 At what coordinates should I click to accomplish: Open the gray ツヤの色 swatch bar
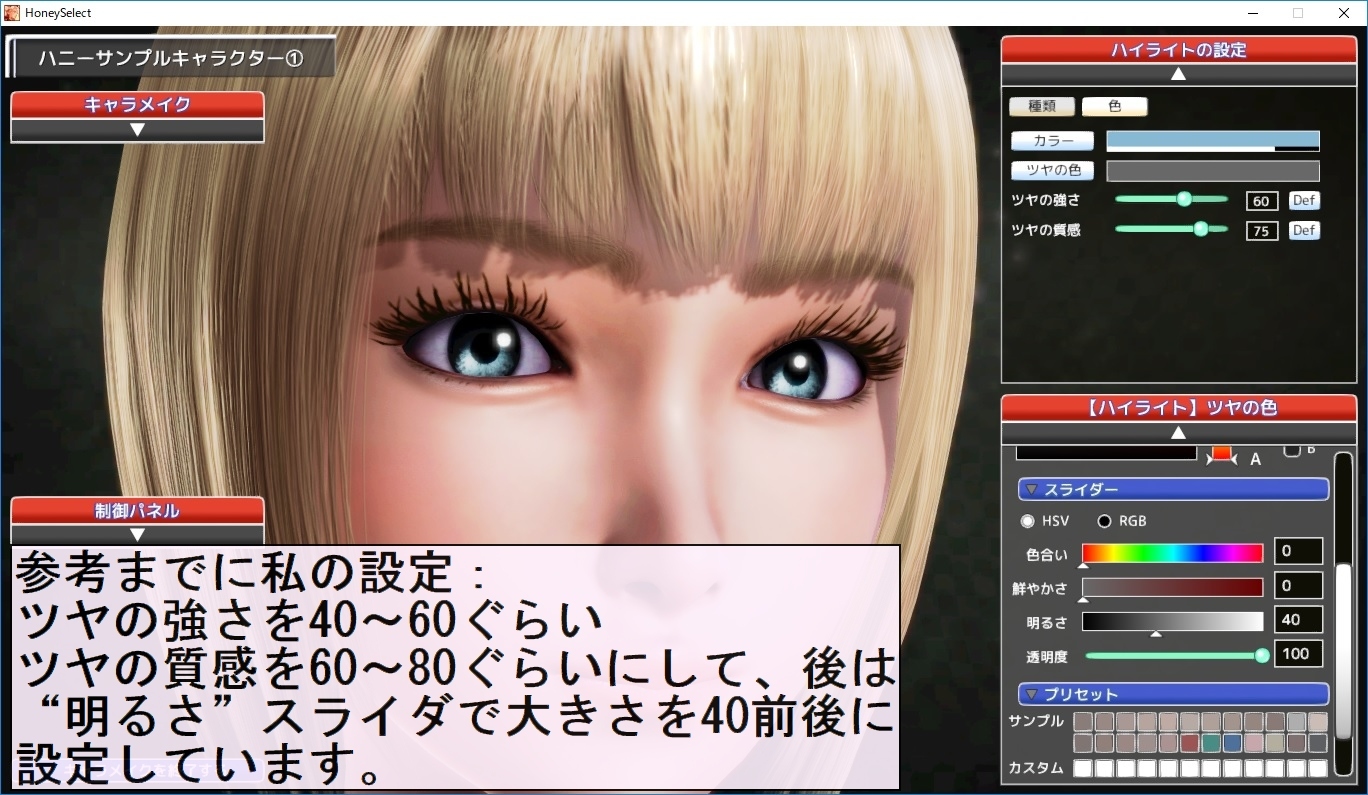(1213, 171)
